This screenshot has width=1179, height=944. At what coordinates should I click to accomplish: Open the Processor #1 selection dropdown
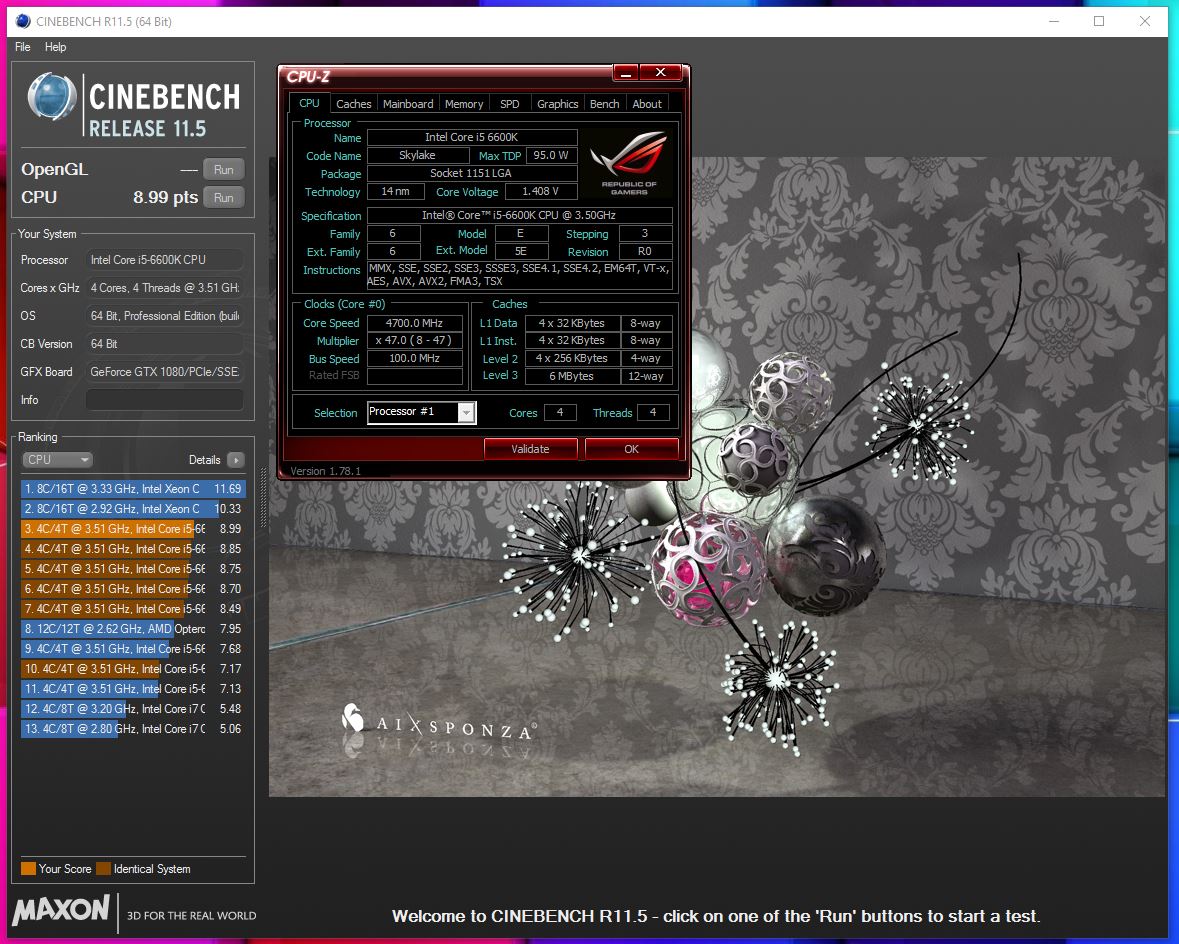[x=422, y=412]
